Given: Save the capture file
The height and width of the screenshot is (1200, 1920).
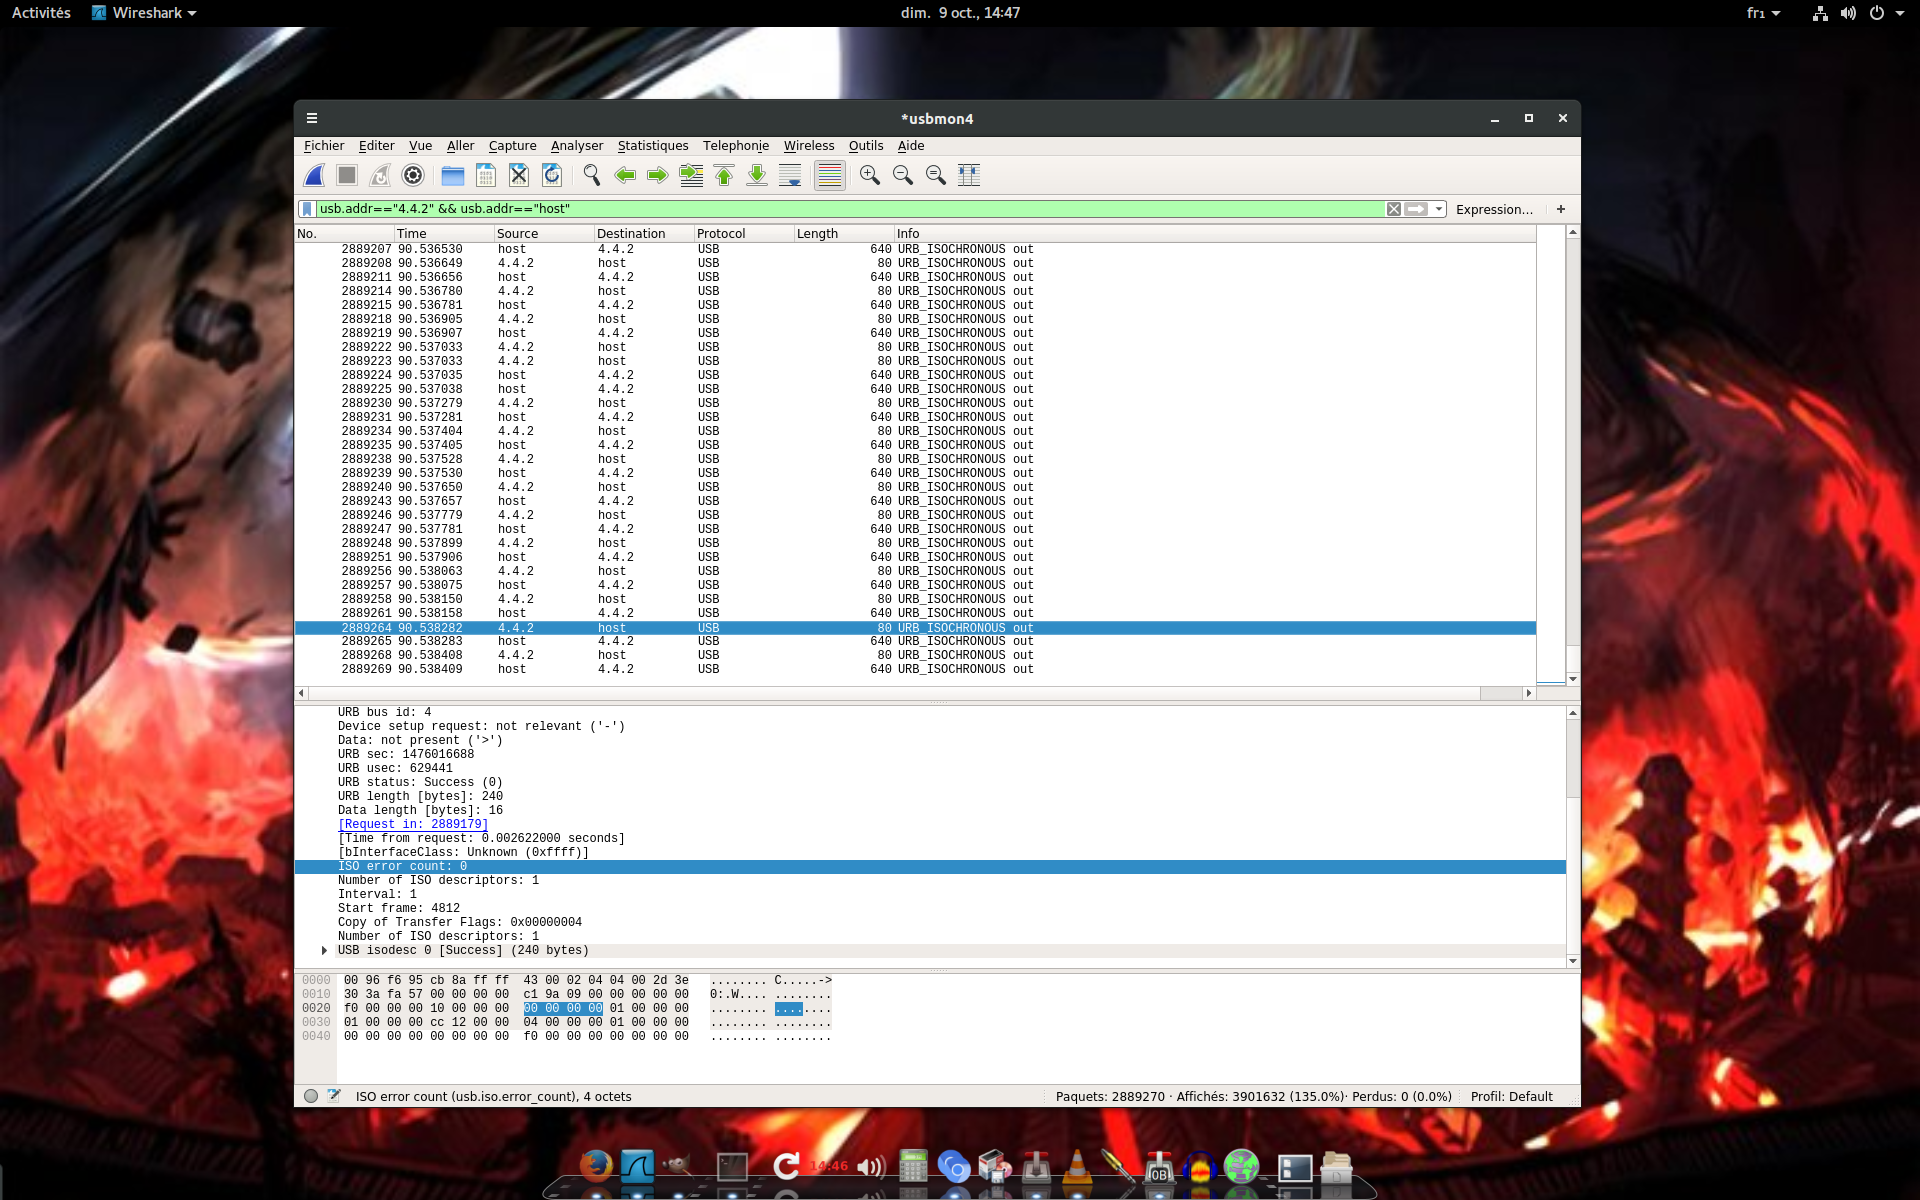Looking at the screenshot, I should click(x=486, y=176).
